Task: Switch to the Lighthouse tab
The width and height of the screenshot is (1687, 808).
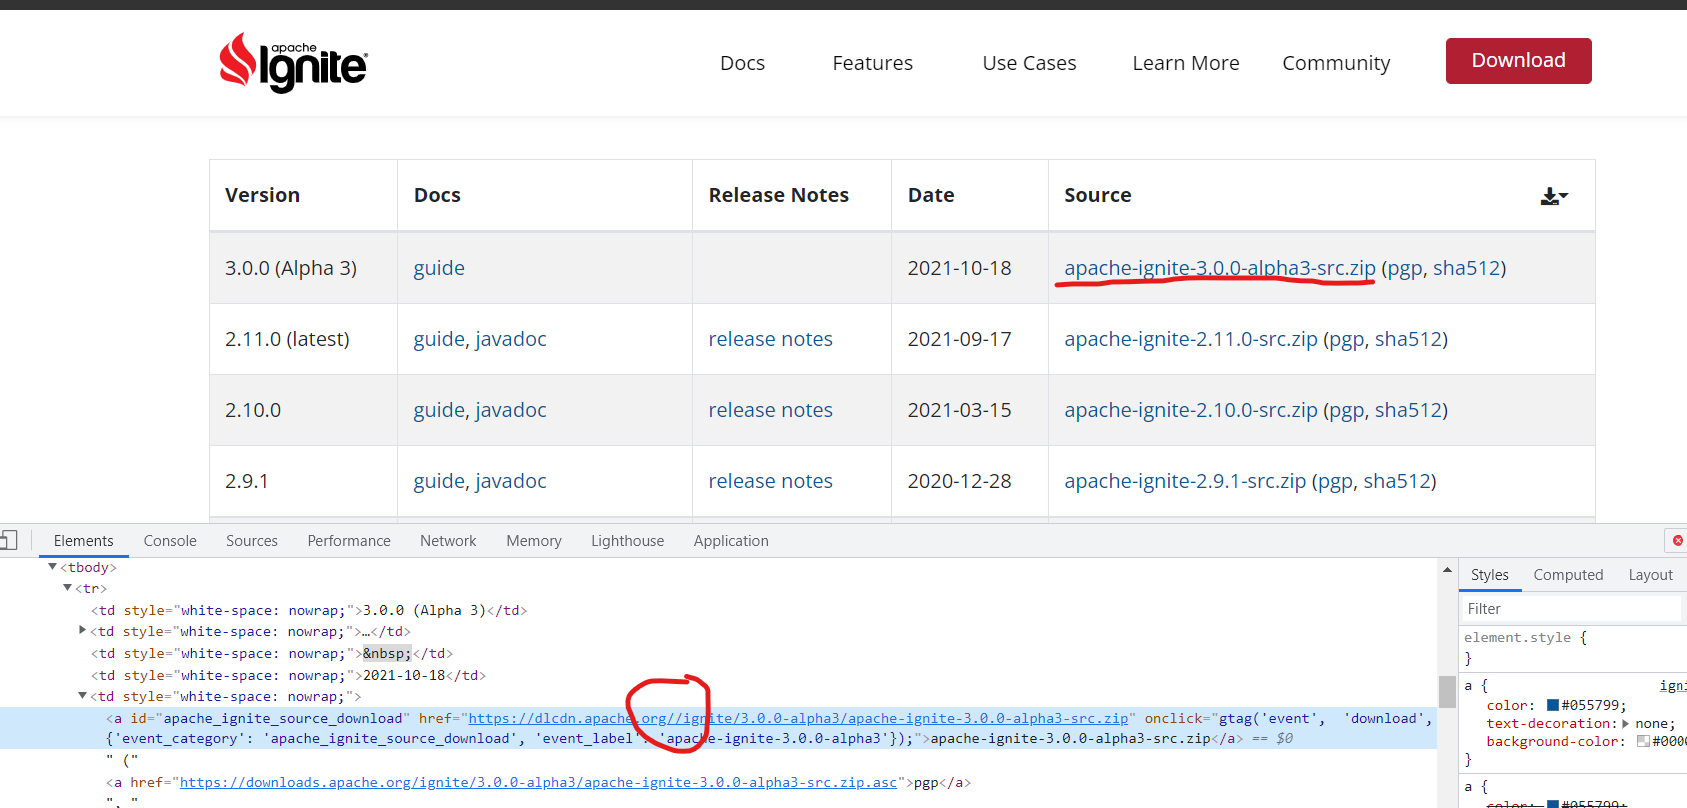Action: pyautogui.click(x=627, y=541)
